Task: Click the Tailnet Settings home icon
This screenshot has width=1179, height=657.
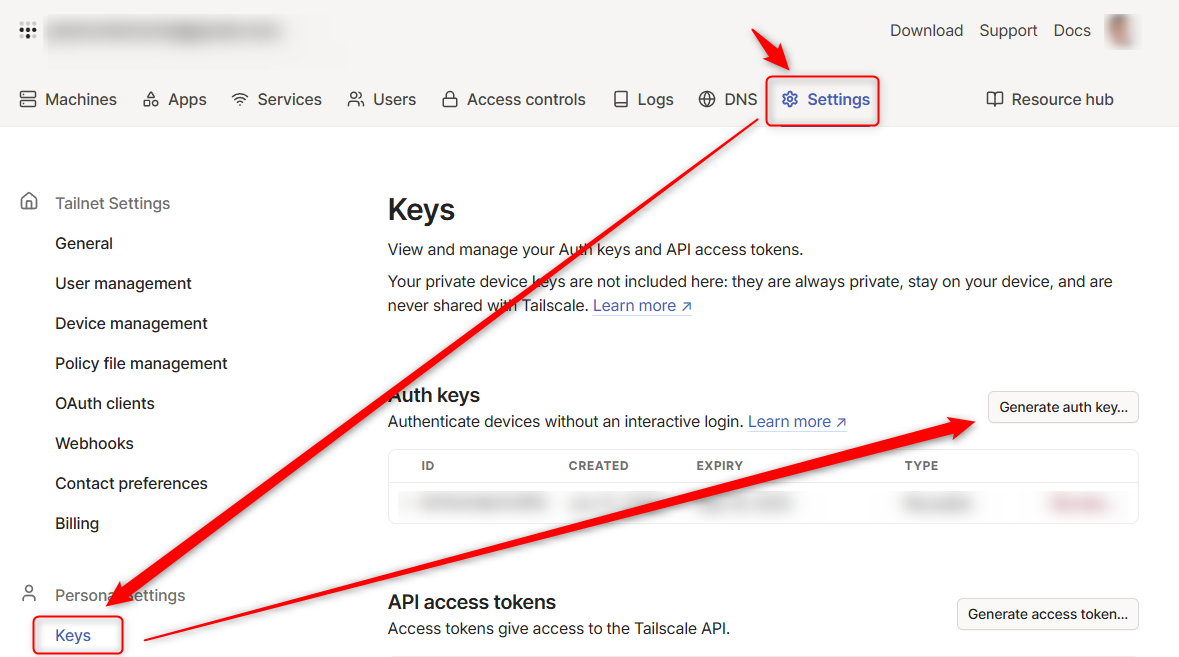Action: point(29,201)
